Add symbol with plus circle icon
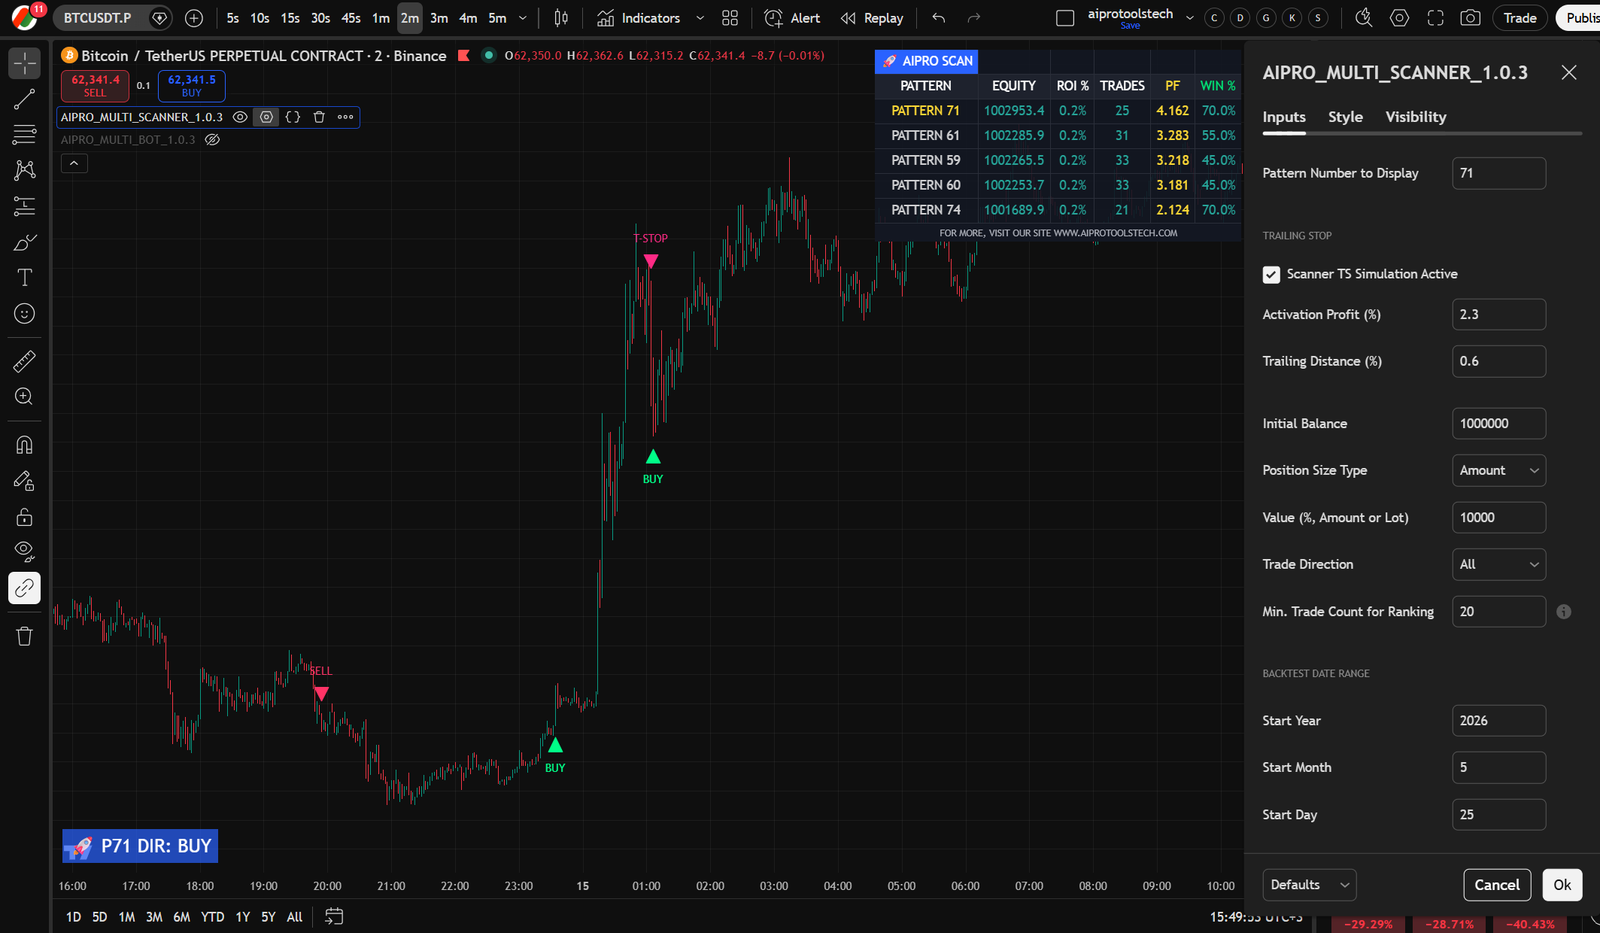Viewport: 1600px width, 933px height. 194,18
